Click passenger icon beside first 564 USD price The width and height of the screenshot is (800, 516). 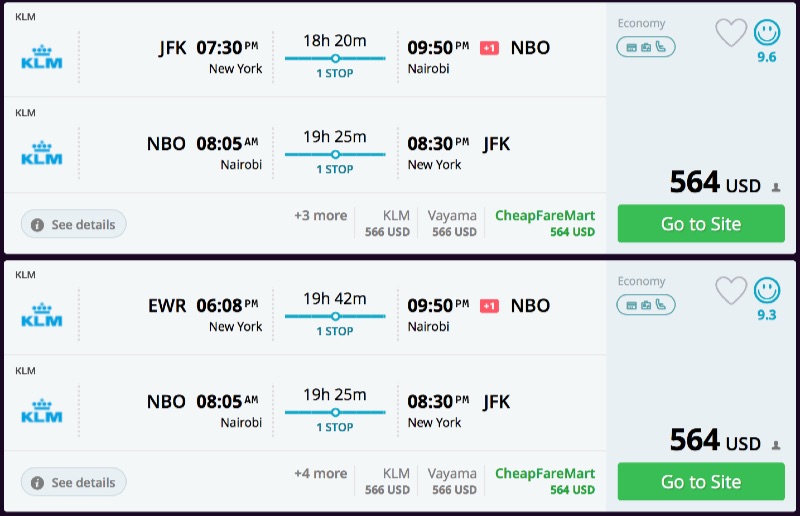775,187
